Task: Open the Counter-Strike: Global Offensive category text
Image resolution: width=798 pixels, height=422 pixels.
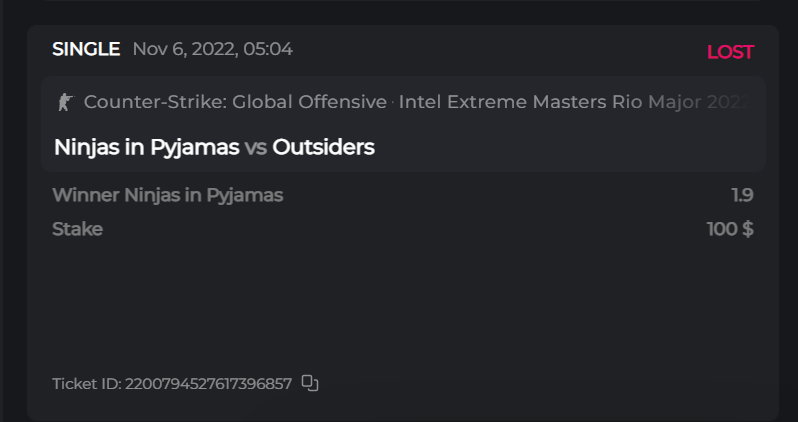Action: [x=235, y=102]
